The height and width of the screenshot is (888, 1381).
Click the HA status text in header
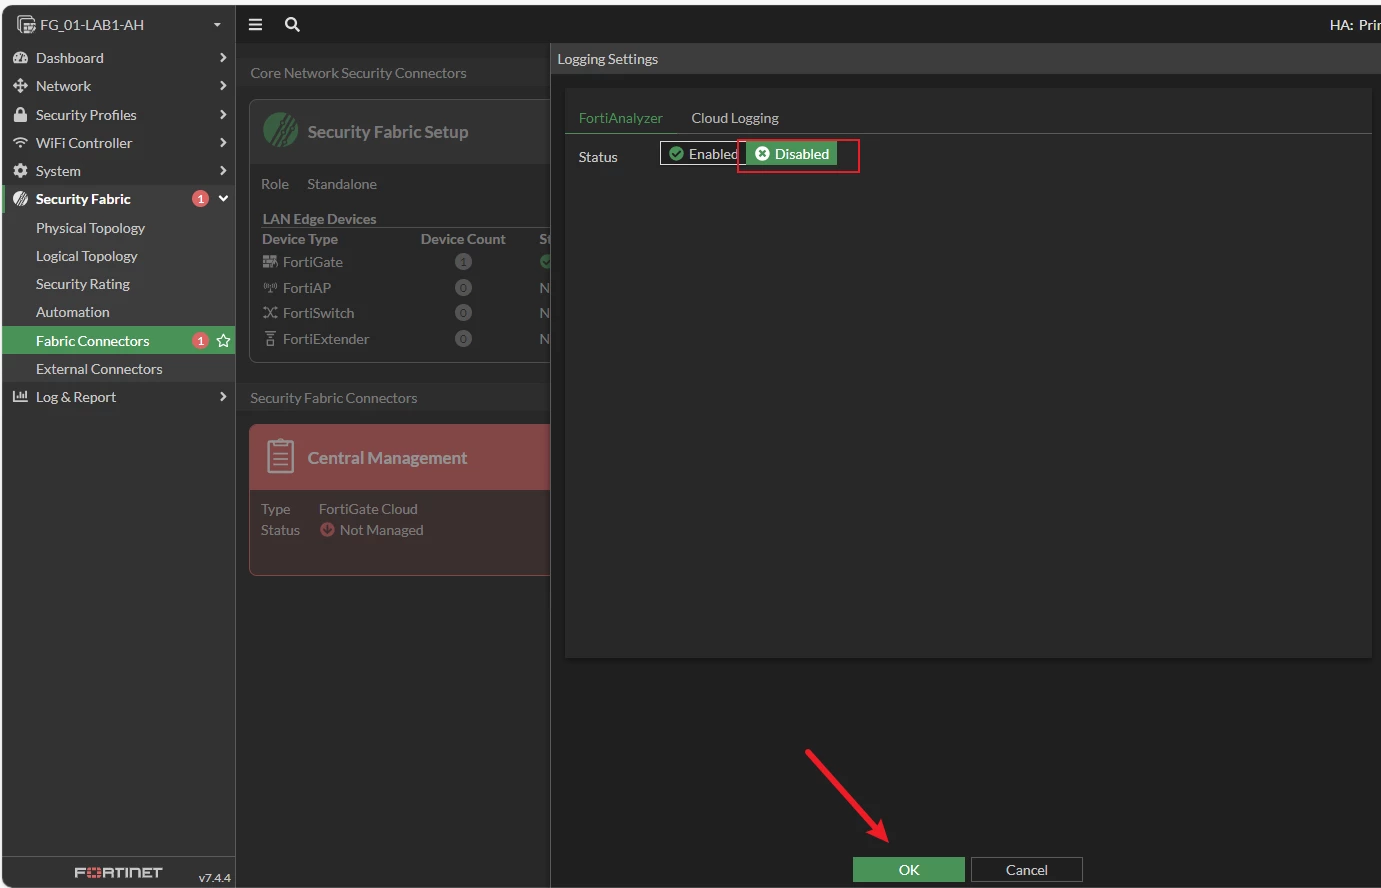click(1355, 25)
